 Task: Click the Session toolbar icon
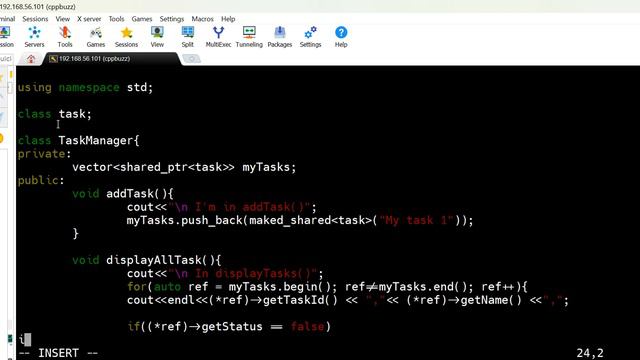(x=6, y=37)
